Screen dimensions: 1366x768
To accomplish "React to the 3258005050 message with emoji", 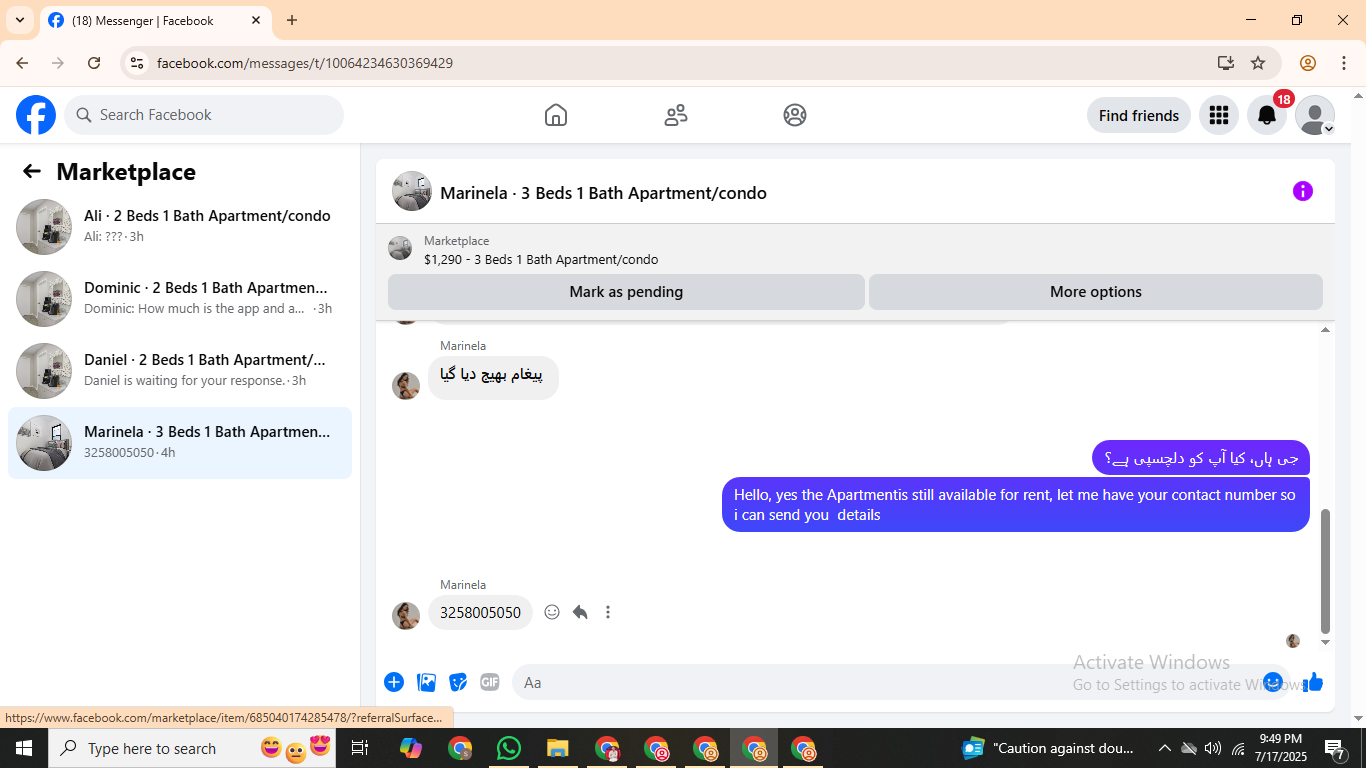I will (552, 612).
